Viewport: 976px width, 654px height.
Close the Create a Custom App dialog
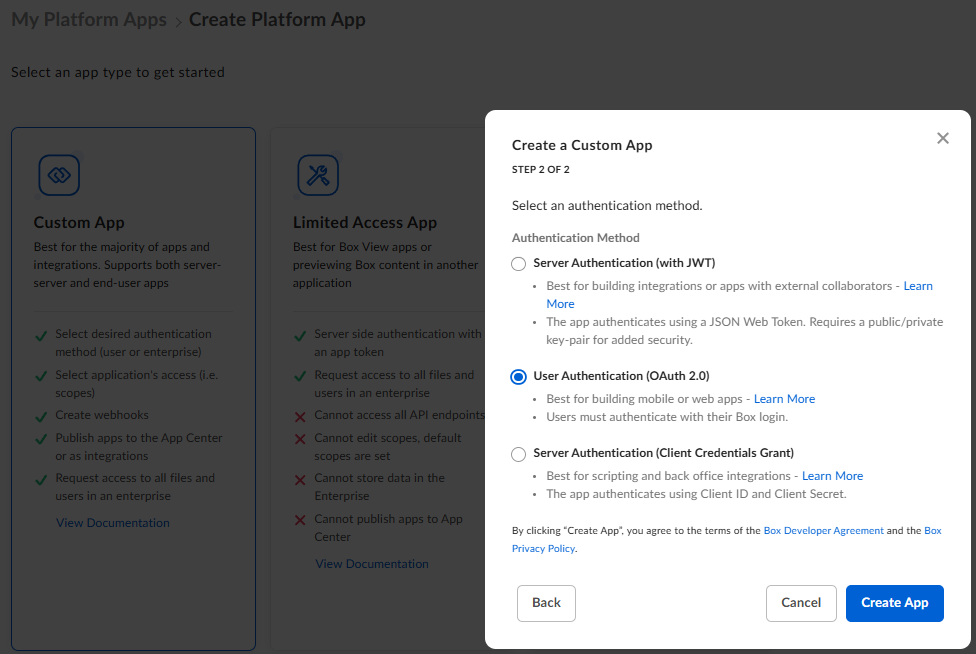pos(942,139)
